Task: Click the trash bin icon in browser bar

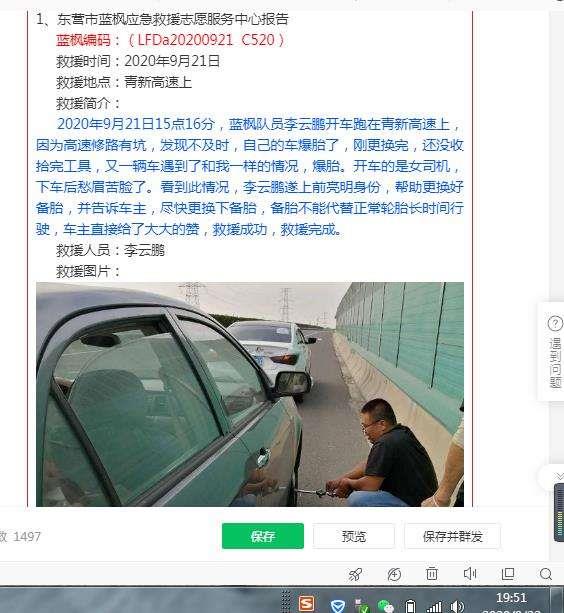Action: [x=432, y=574]
